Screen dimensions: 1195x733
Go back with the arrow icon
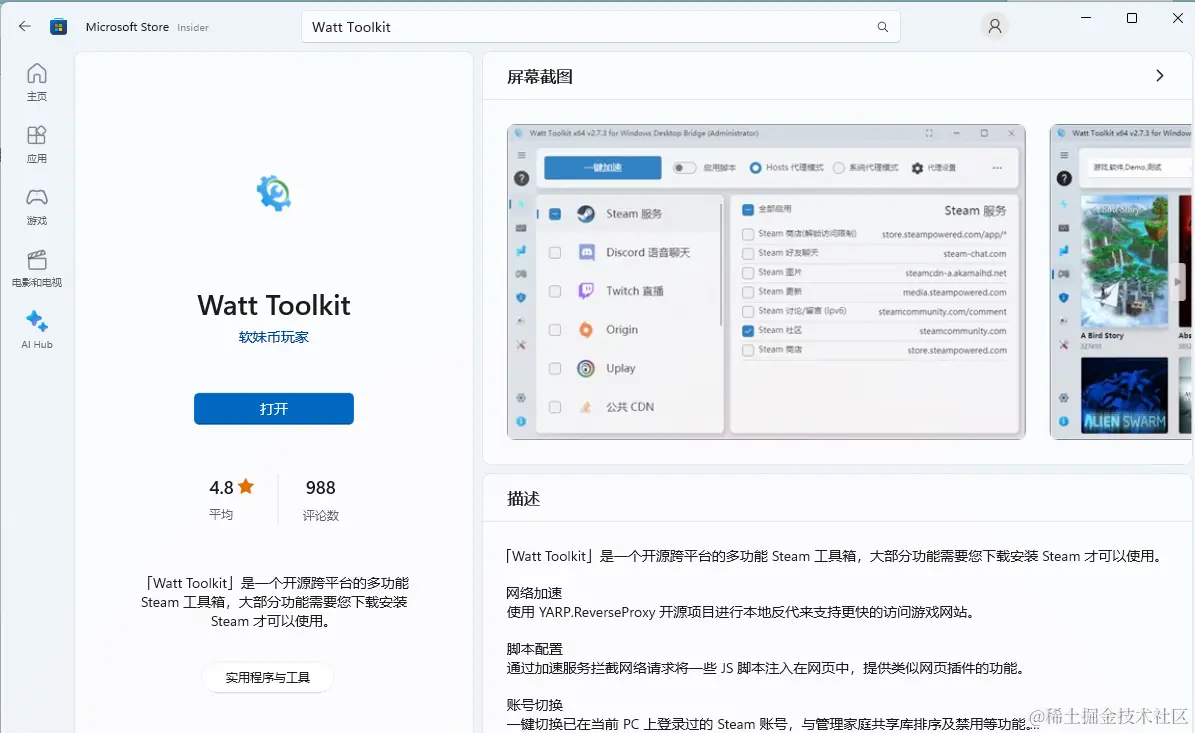click(24, 27)
